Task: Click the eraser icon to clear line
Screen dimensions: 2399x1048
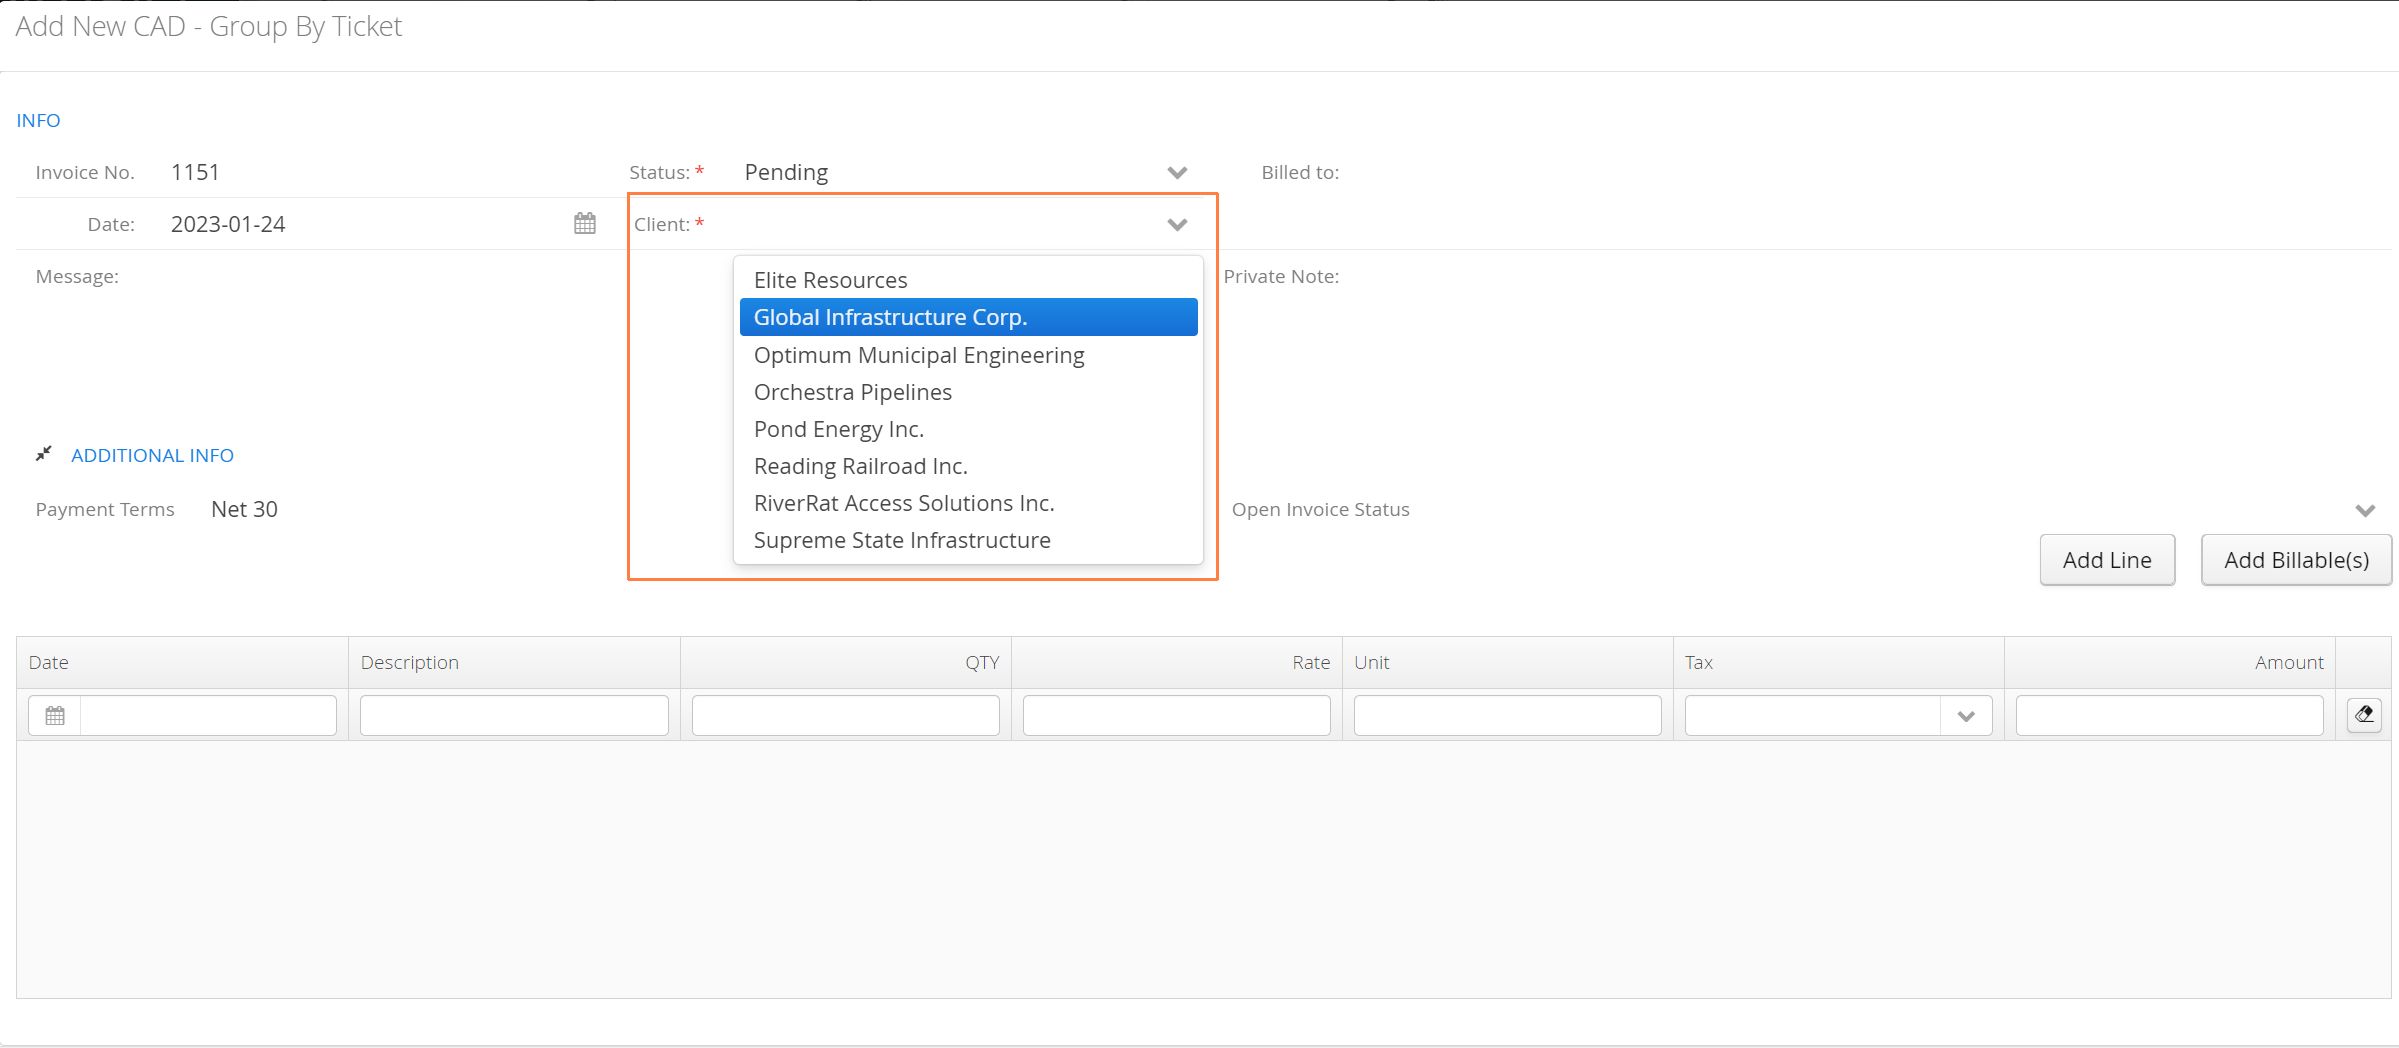Action: (x=2364, y=714)
